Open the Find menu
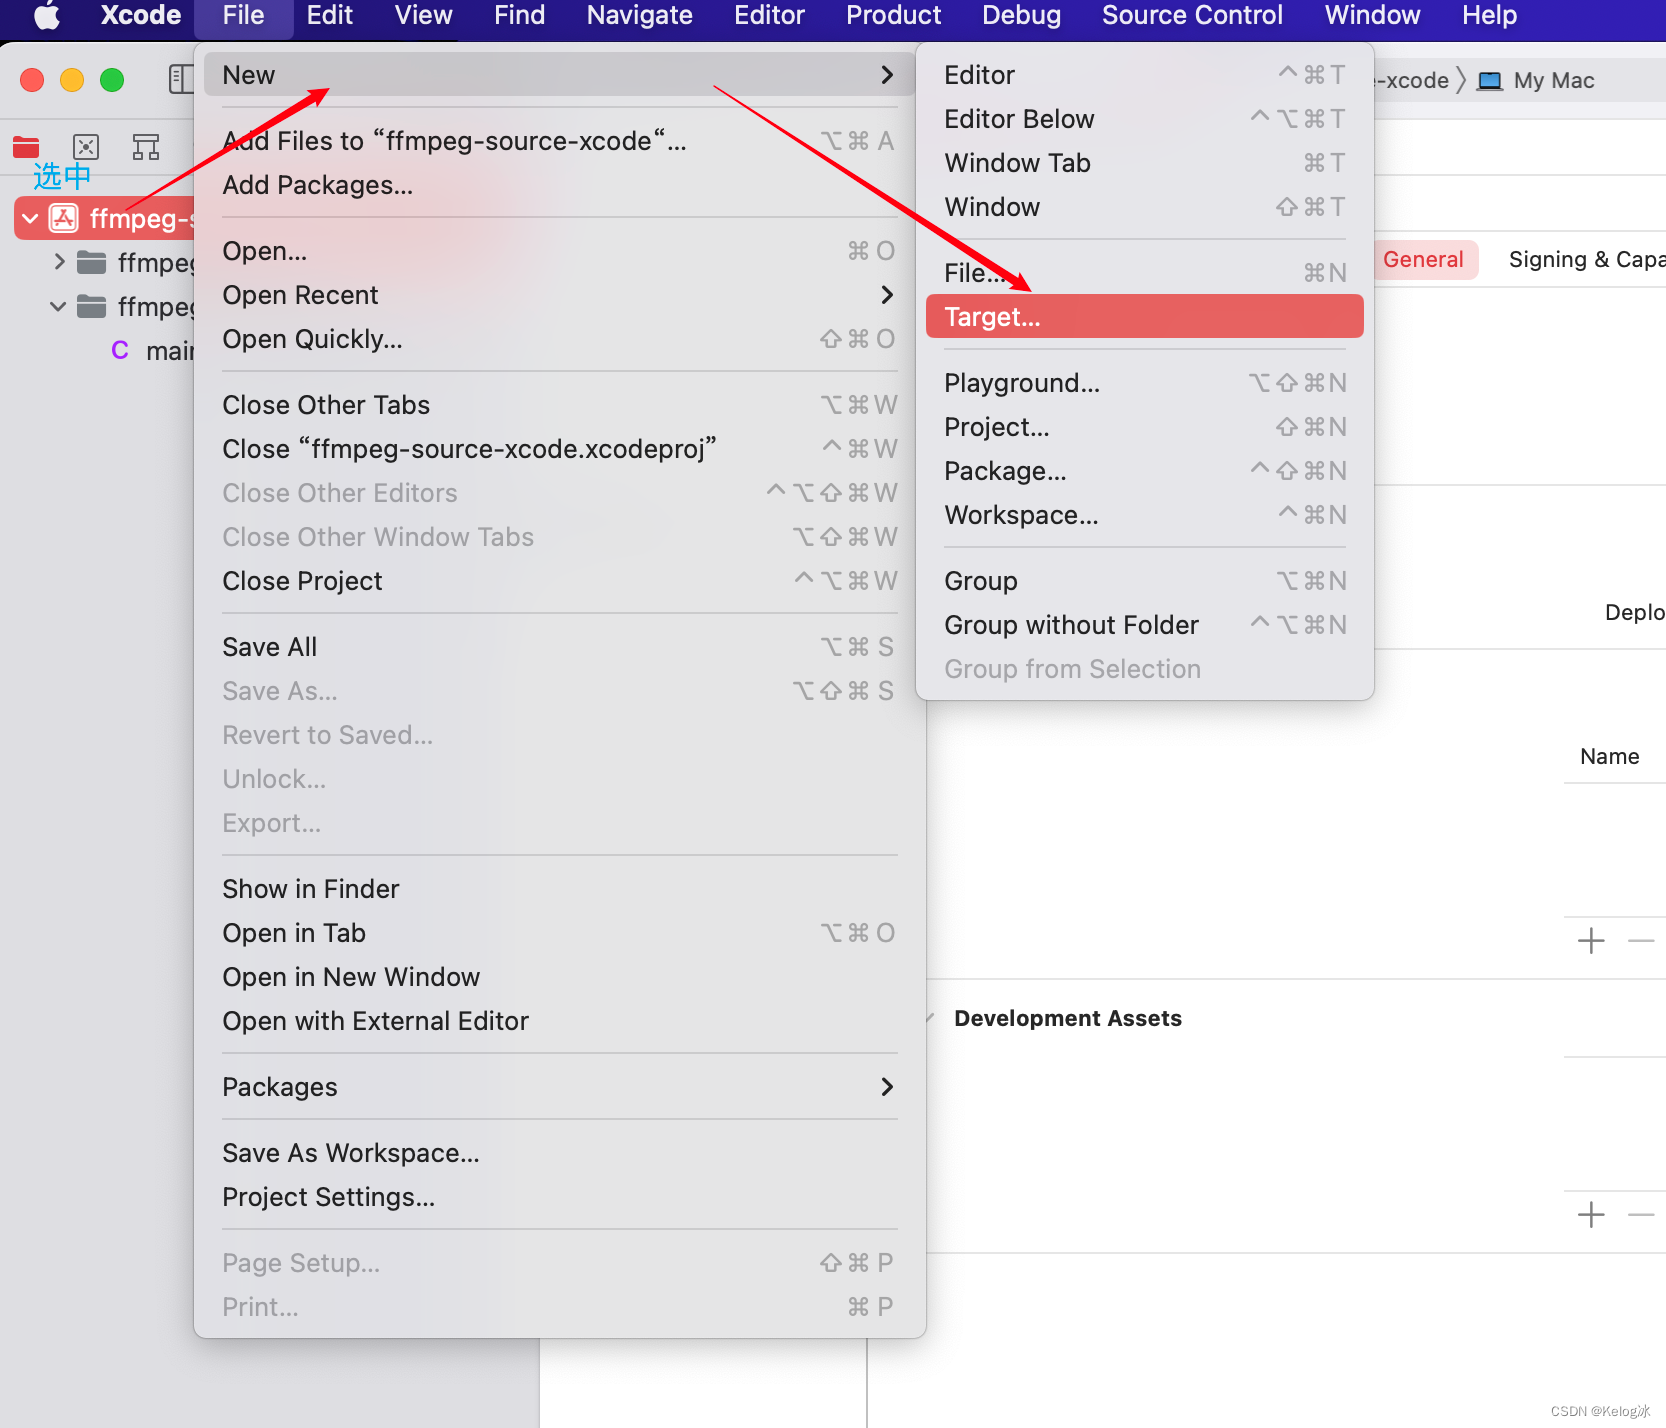 [520, 16]
